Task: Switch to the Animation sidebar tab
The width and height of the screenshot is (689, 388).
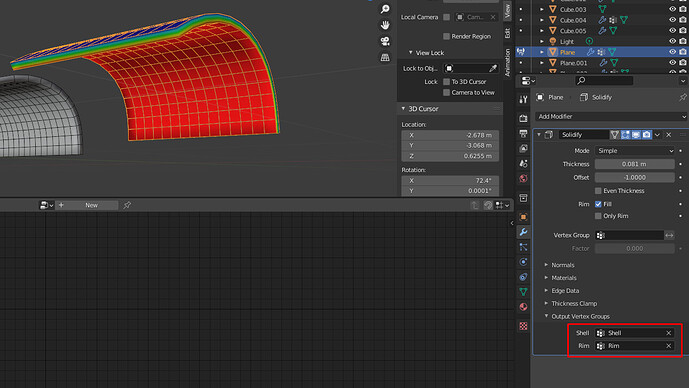Action: 508,62
